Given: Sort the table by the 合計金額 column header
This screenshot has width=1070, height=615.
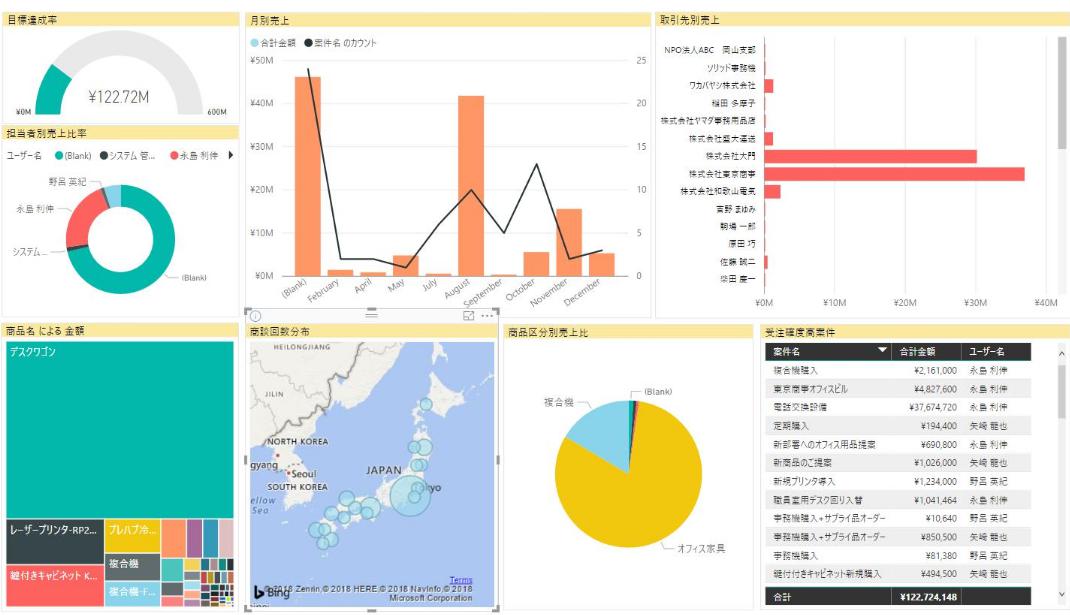Looking at the screenshot, I should coord(917,352).
